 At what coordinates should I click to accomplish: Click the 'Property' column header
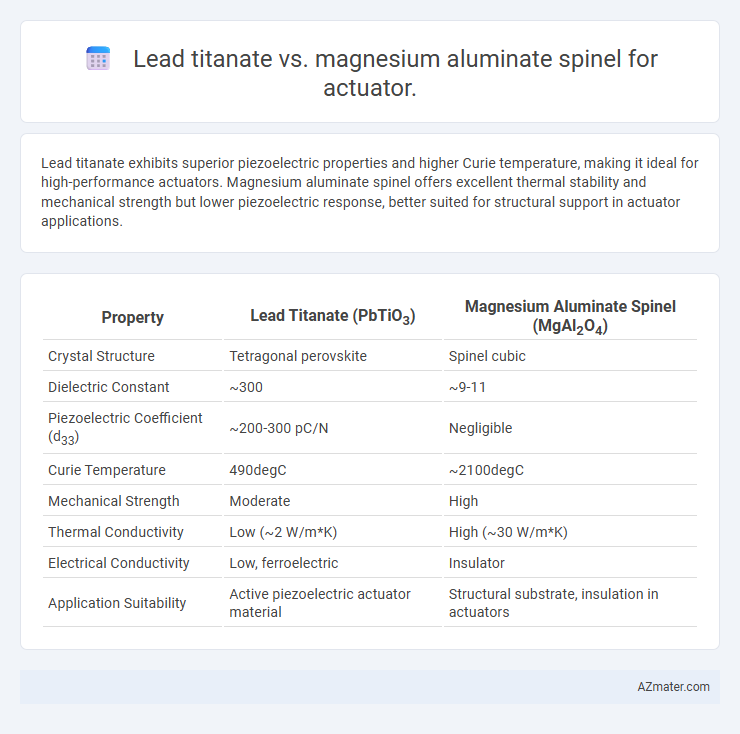coord(133,317)
